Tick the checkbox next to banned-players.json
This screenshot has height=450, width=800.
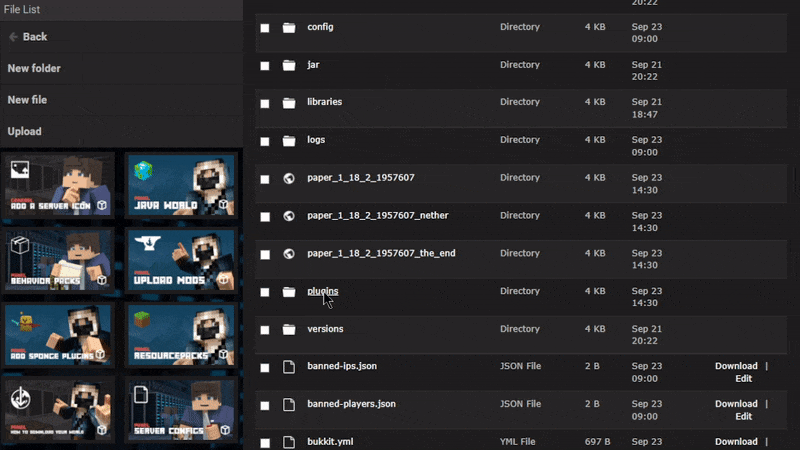tap(265, 405)
